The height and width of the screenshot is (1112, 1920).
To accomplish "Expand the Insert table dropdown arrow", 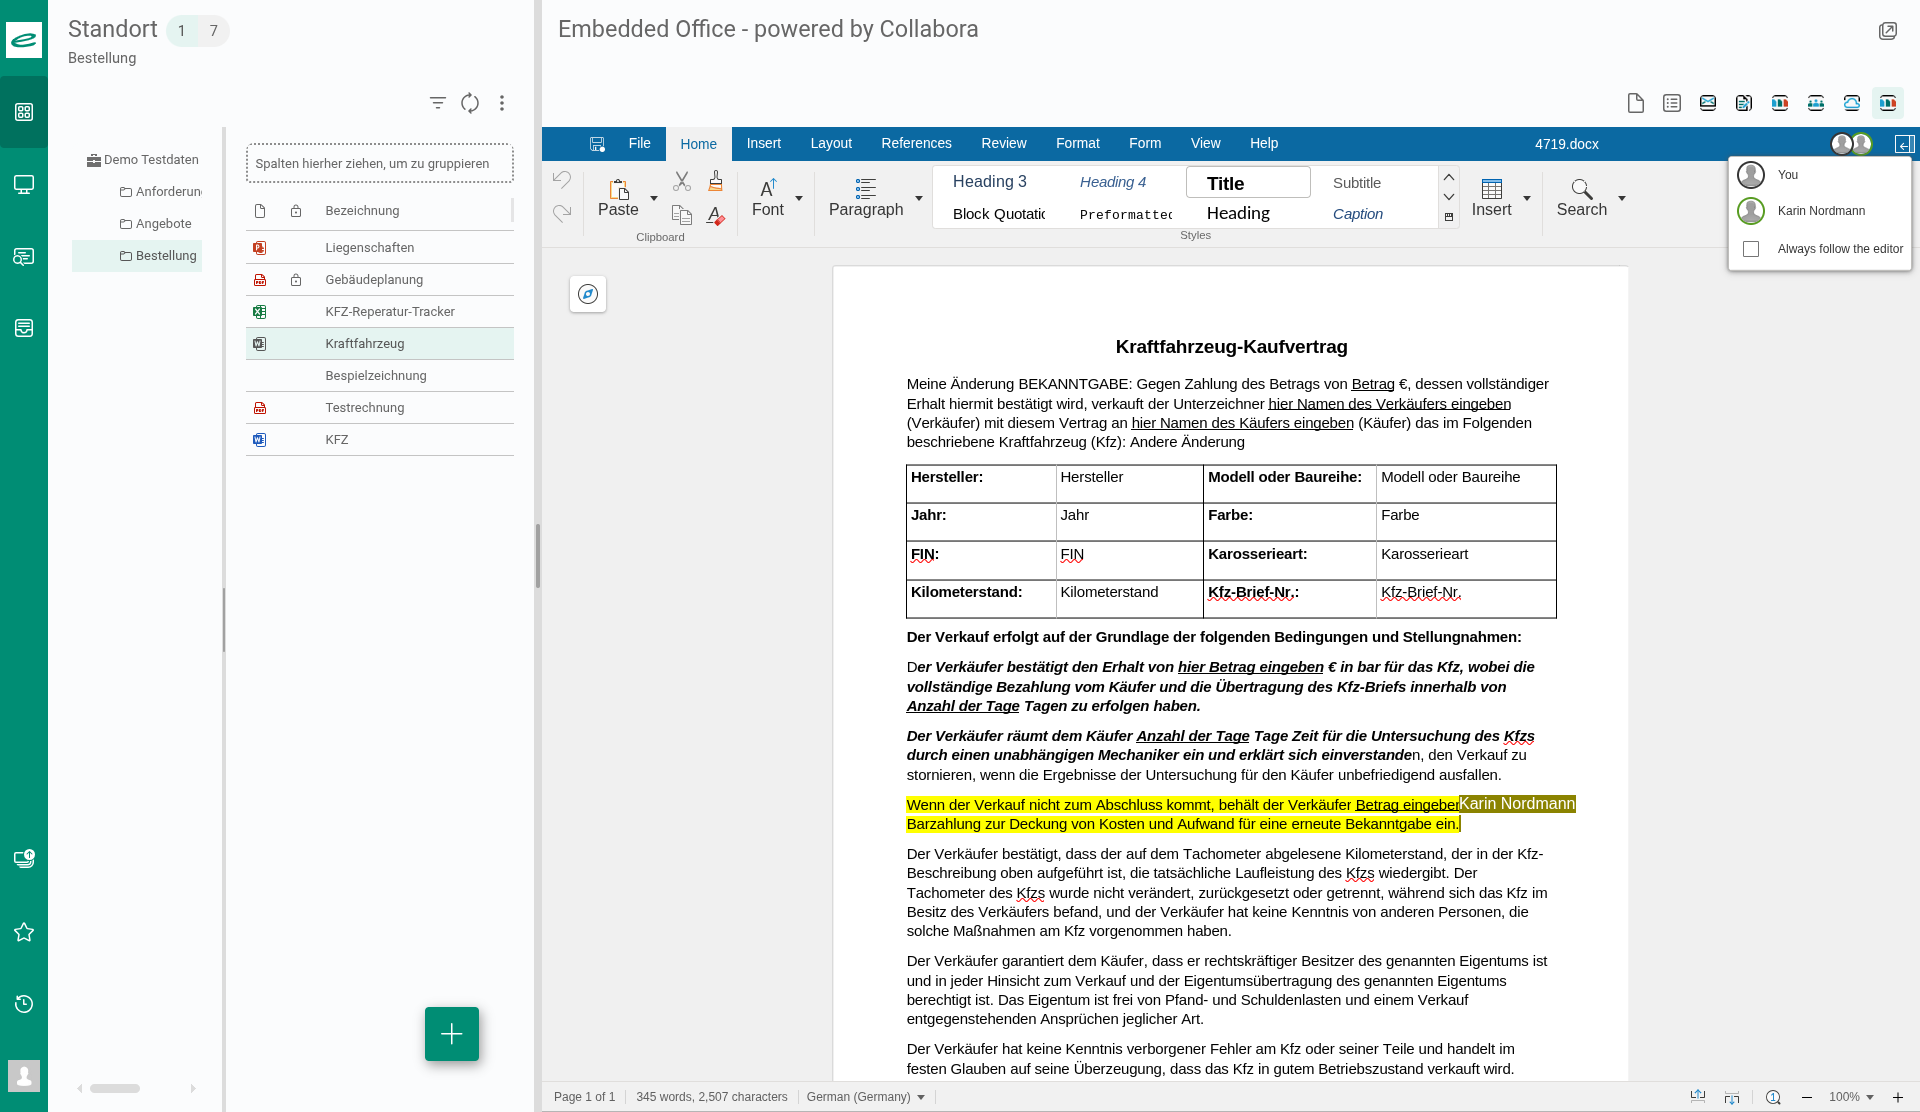I will coord(1527,198).
